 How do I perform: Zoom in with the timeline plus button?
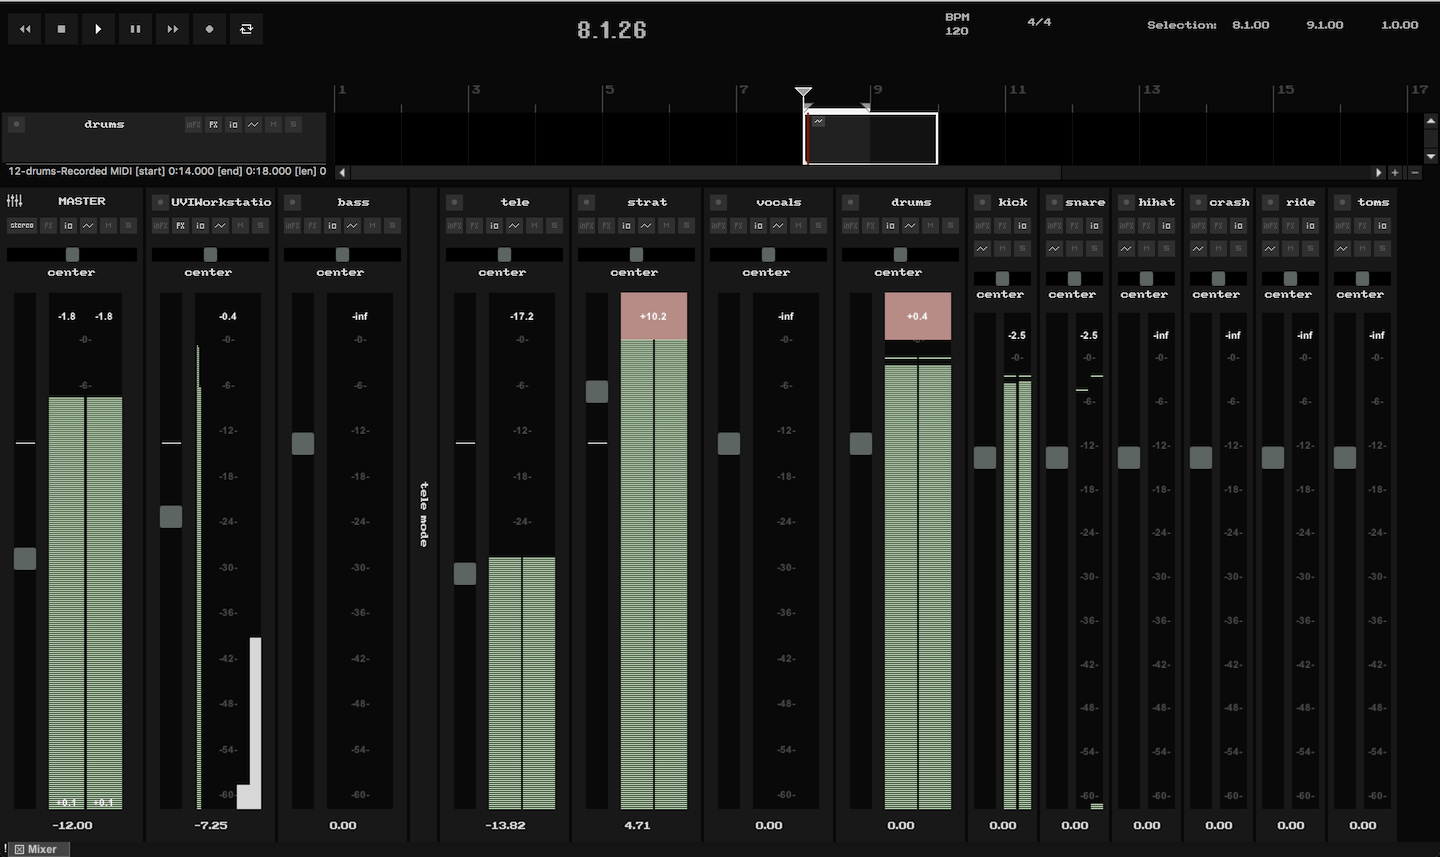(x=1395, y=172)
